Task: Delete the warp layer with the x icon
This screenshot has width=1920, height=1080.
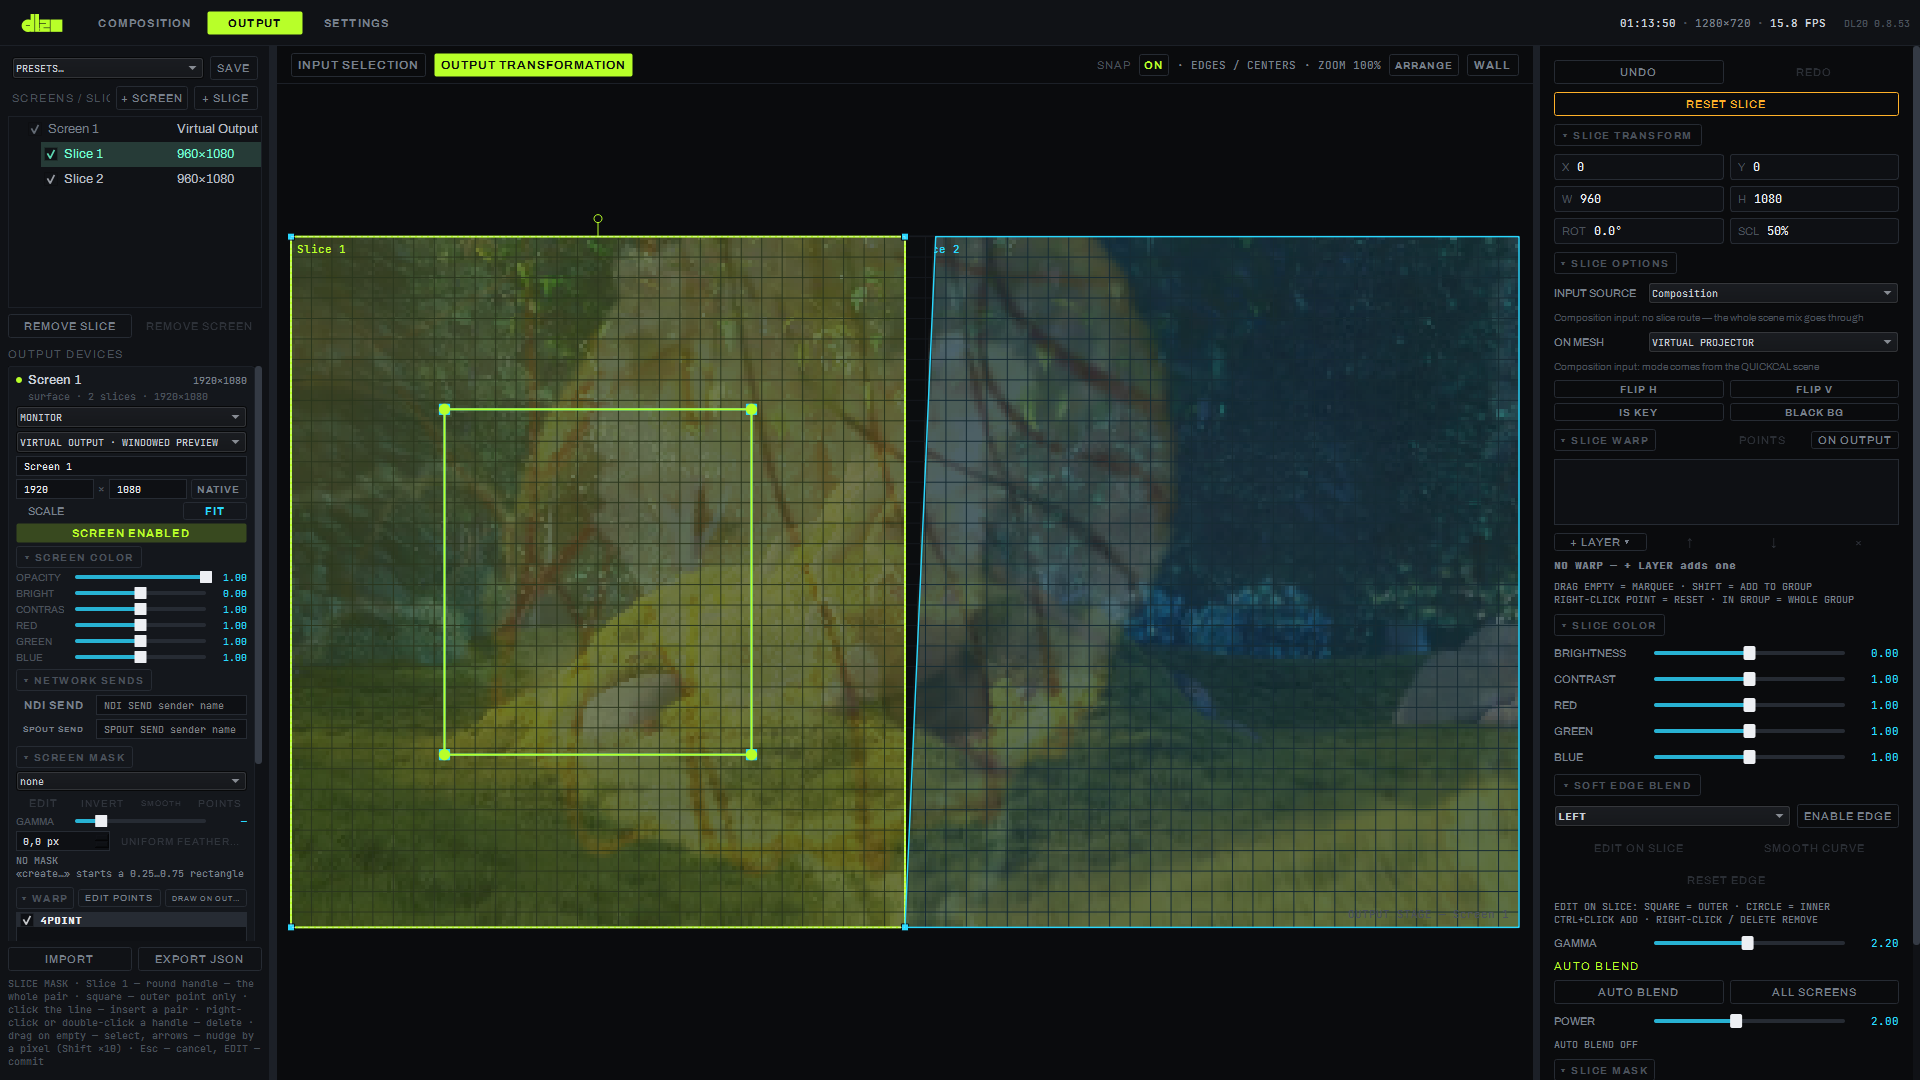Action: click(1858, 543)
